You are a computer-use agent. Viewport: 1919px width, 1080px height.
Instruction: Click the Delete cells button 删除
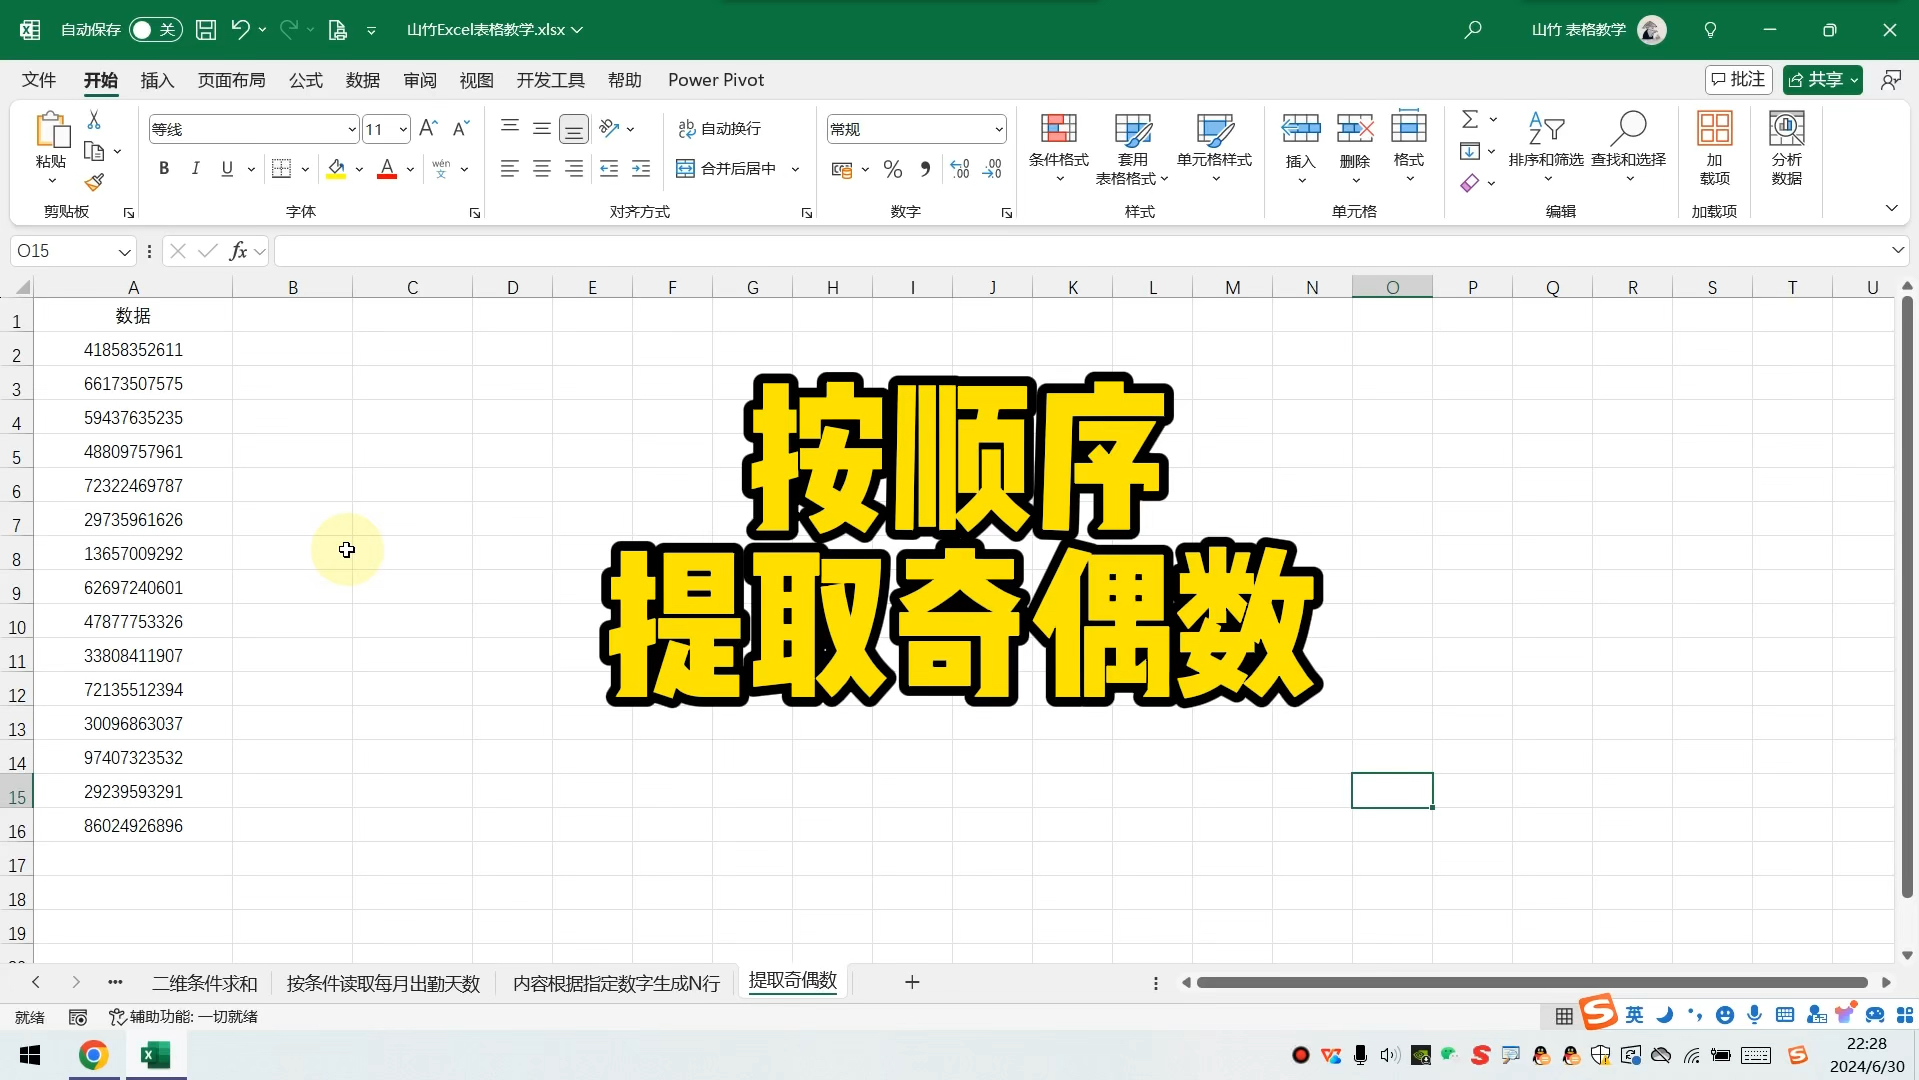1355,148
